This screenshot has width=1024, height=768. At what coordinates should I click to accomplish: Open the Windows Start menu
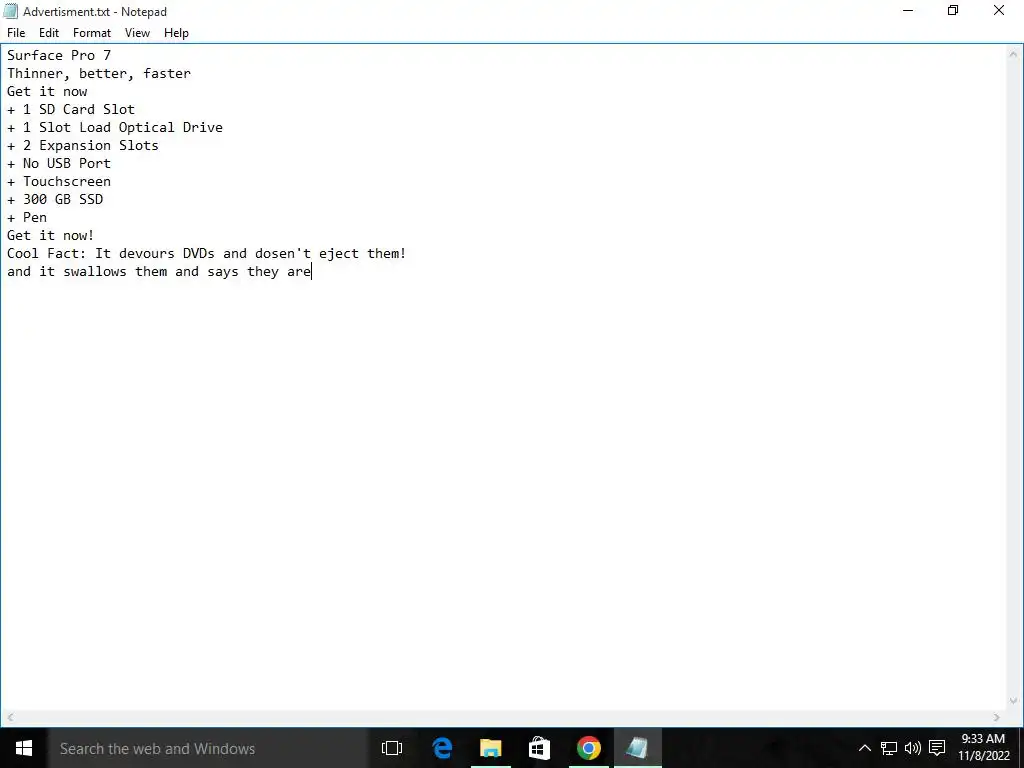[x=24, y=748]
